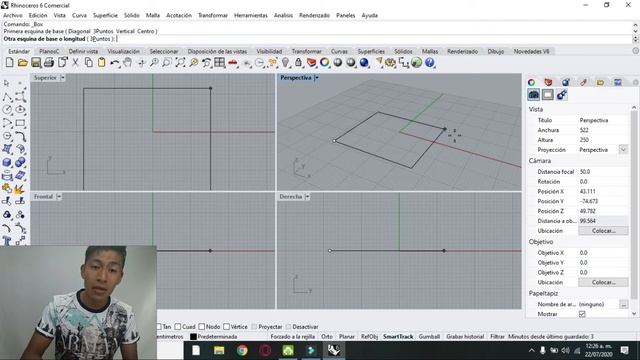Save the model with the floppy disk icon
This screenshot has height=360, width=640.
[x=36, y=62]
